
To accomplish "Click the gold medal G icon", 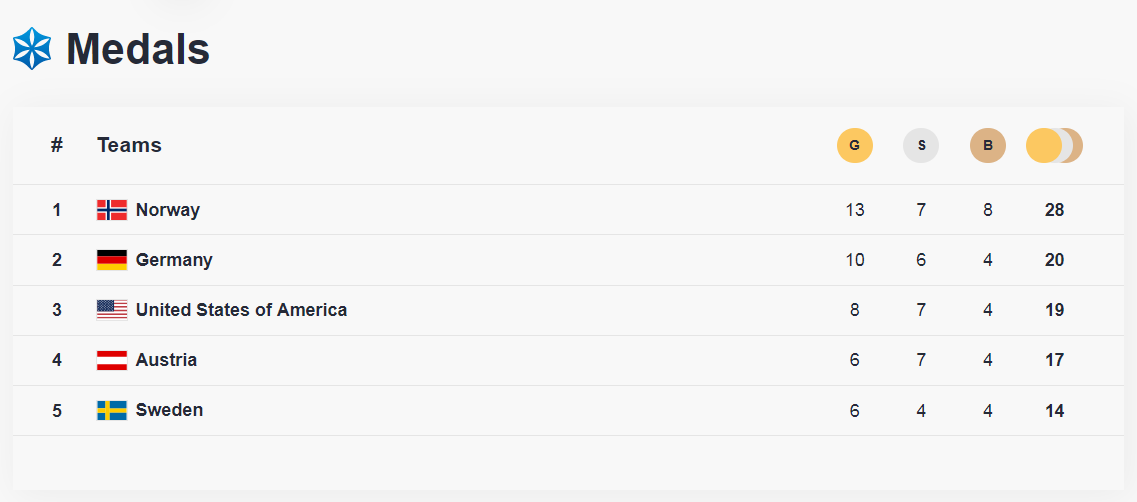I will (854, 146).
